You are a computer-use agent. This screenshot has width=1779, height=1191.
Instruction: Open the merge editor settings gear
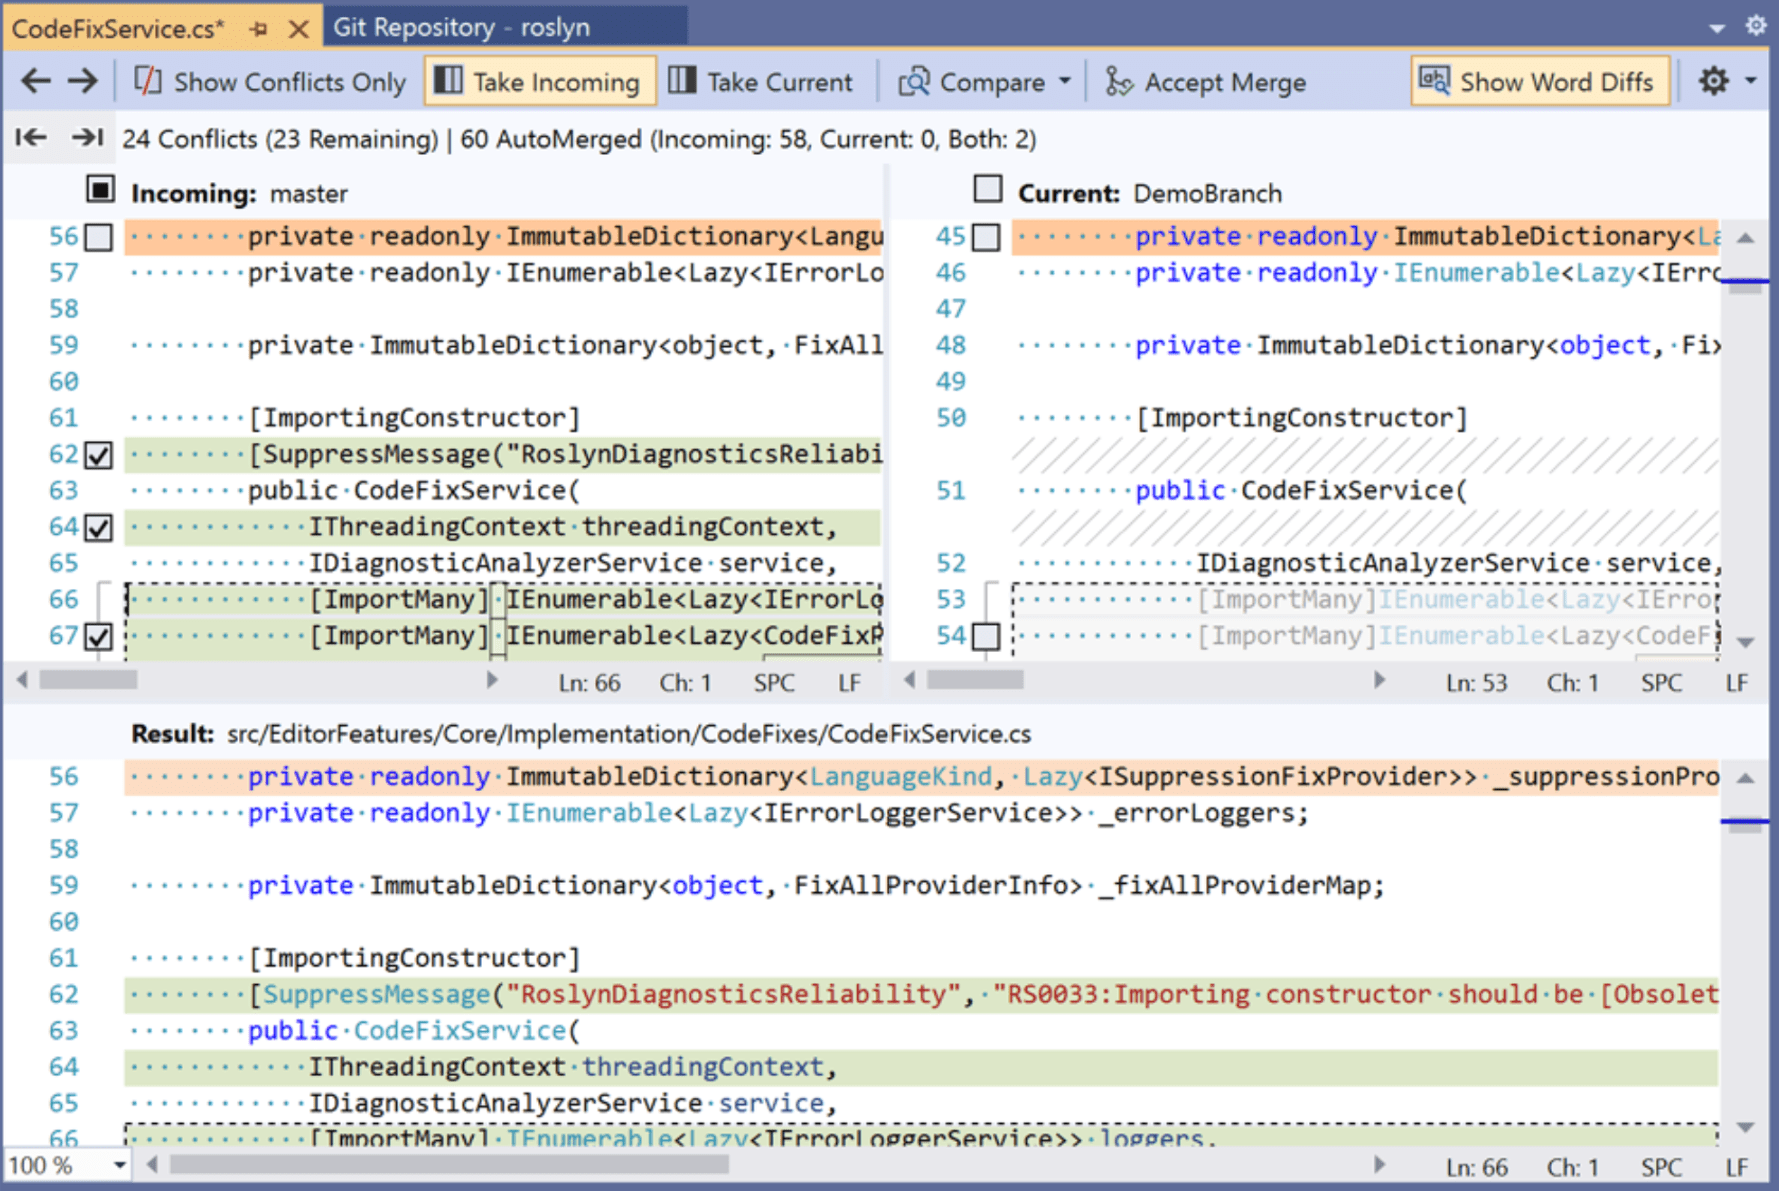click(x=1713, y=81)
